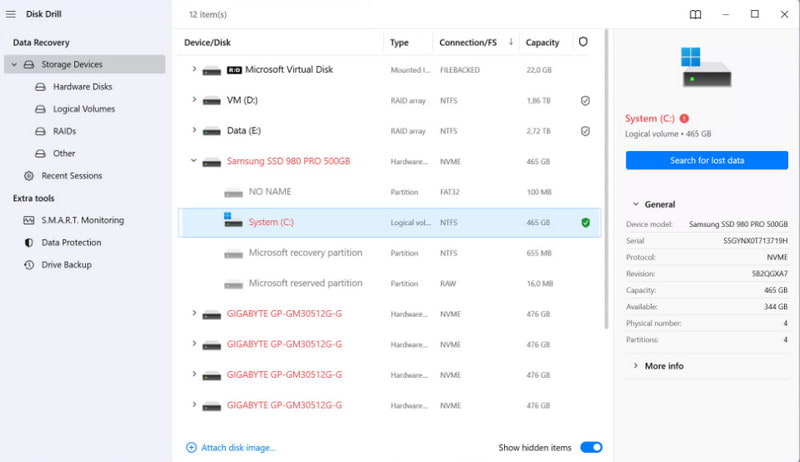Click the FILEBACKED connection cell
800x462 pixels.
tap(460, 70)
